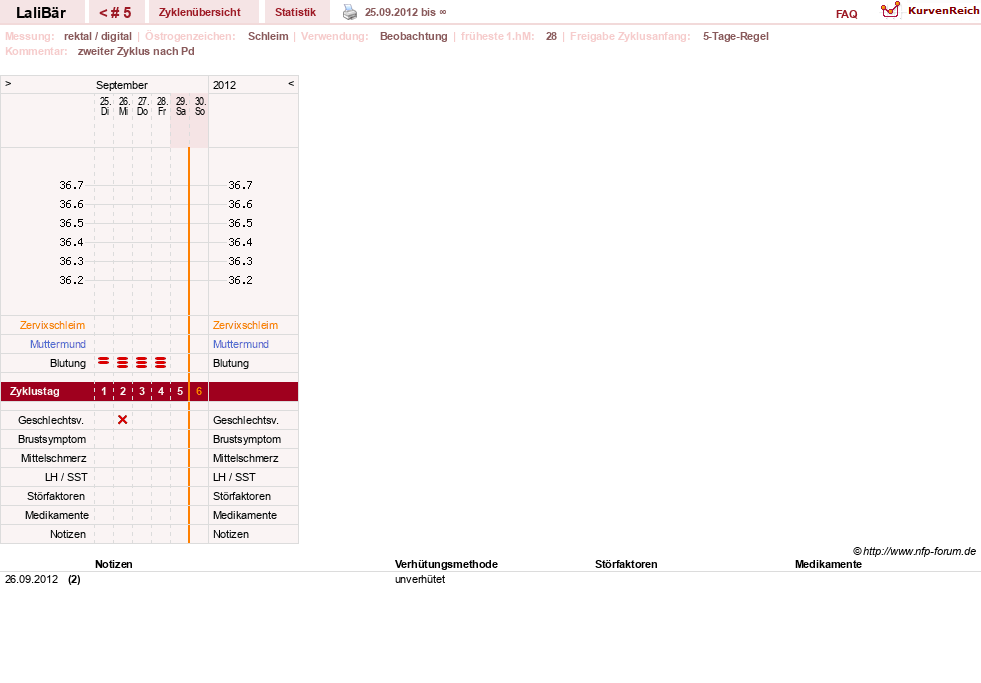This screenshot has width=981, height=683.
Task: Click the 'Beobachtung' usage value
Action: click(x=414, y=36)
